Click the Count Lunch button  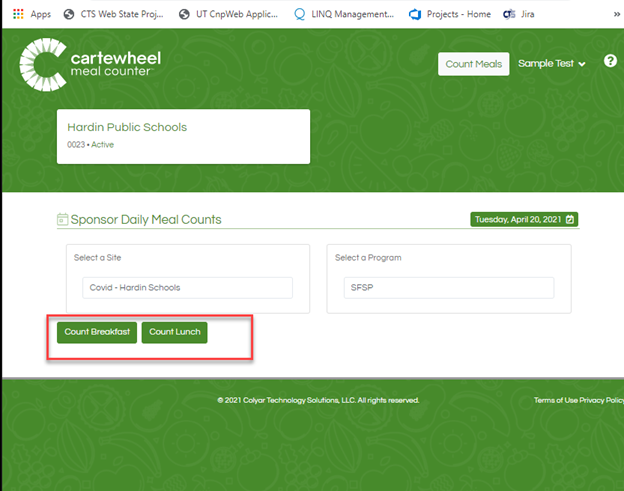(175, 332)
